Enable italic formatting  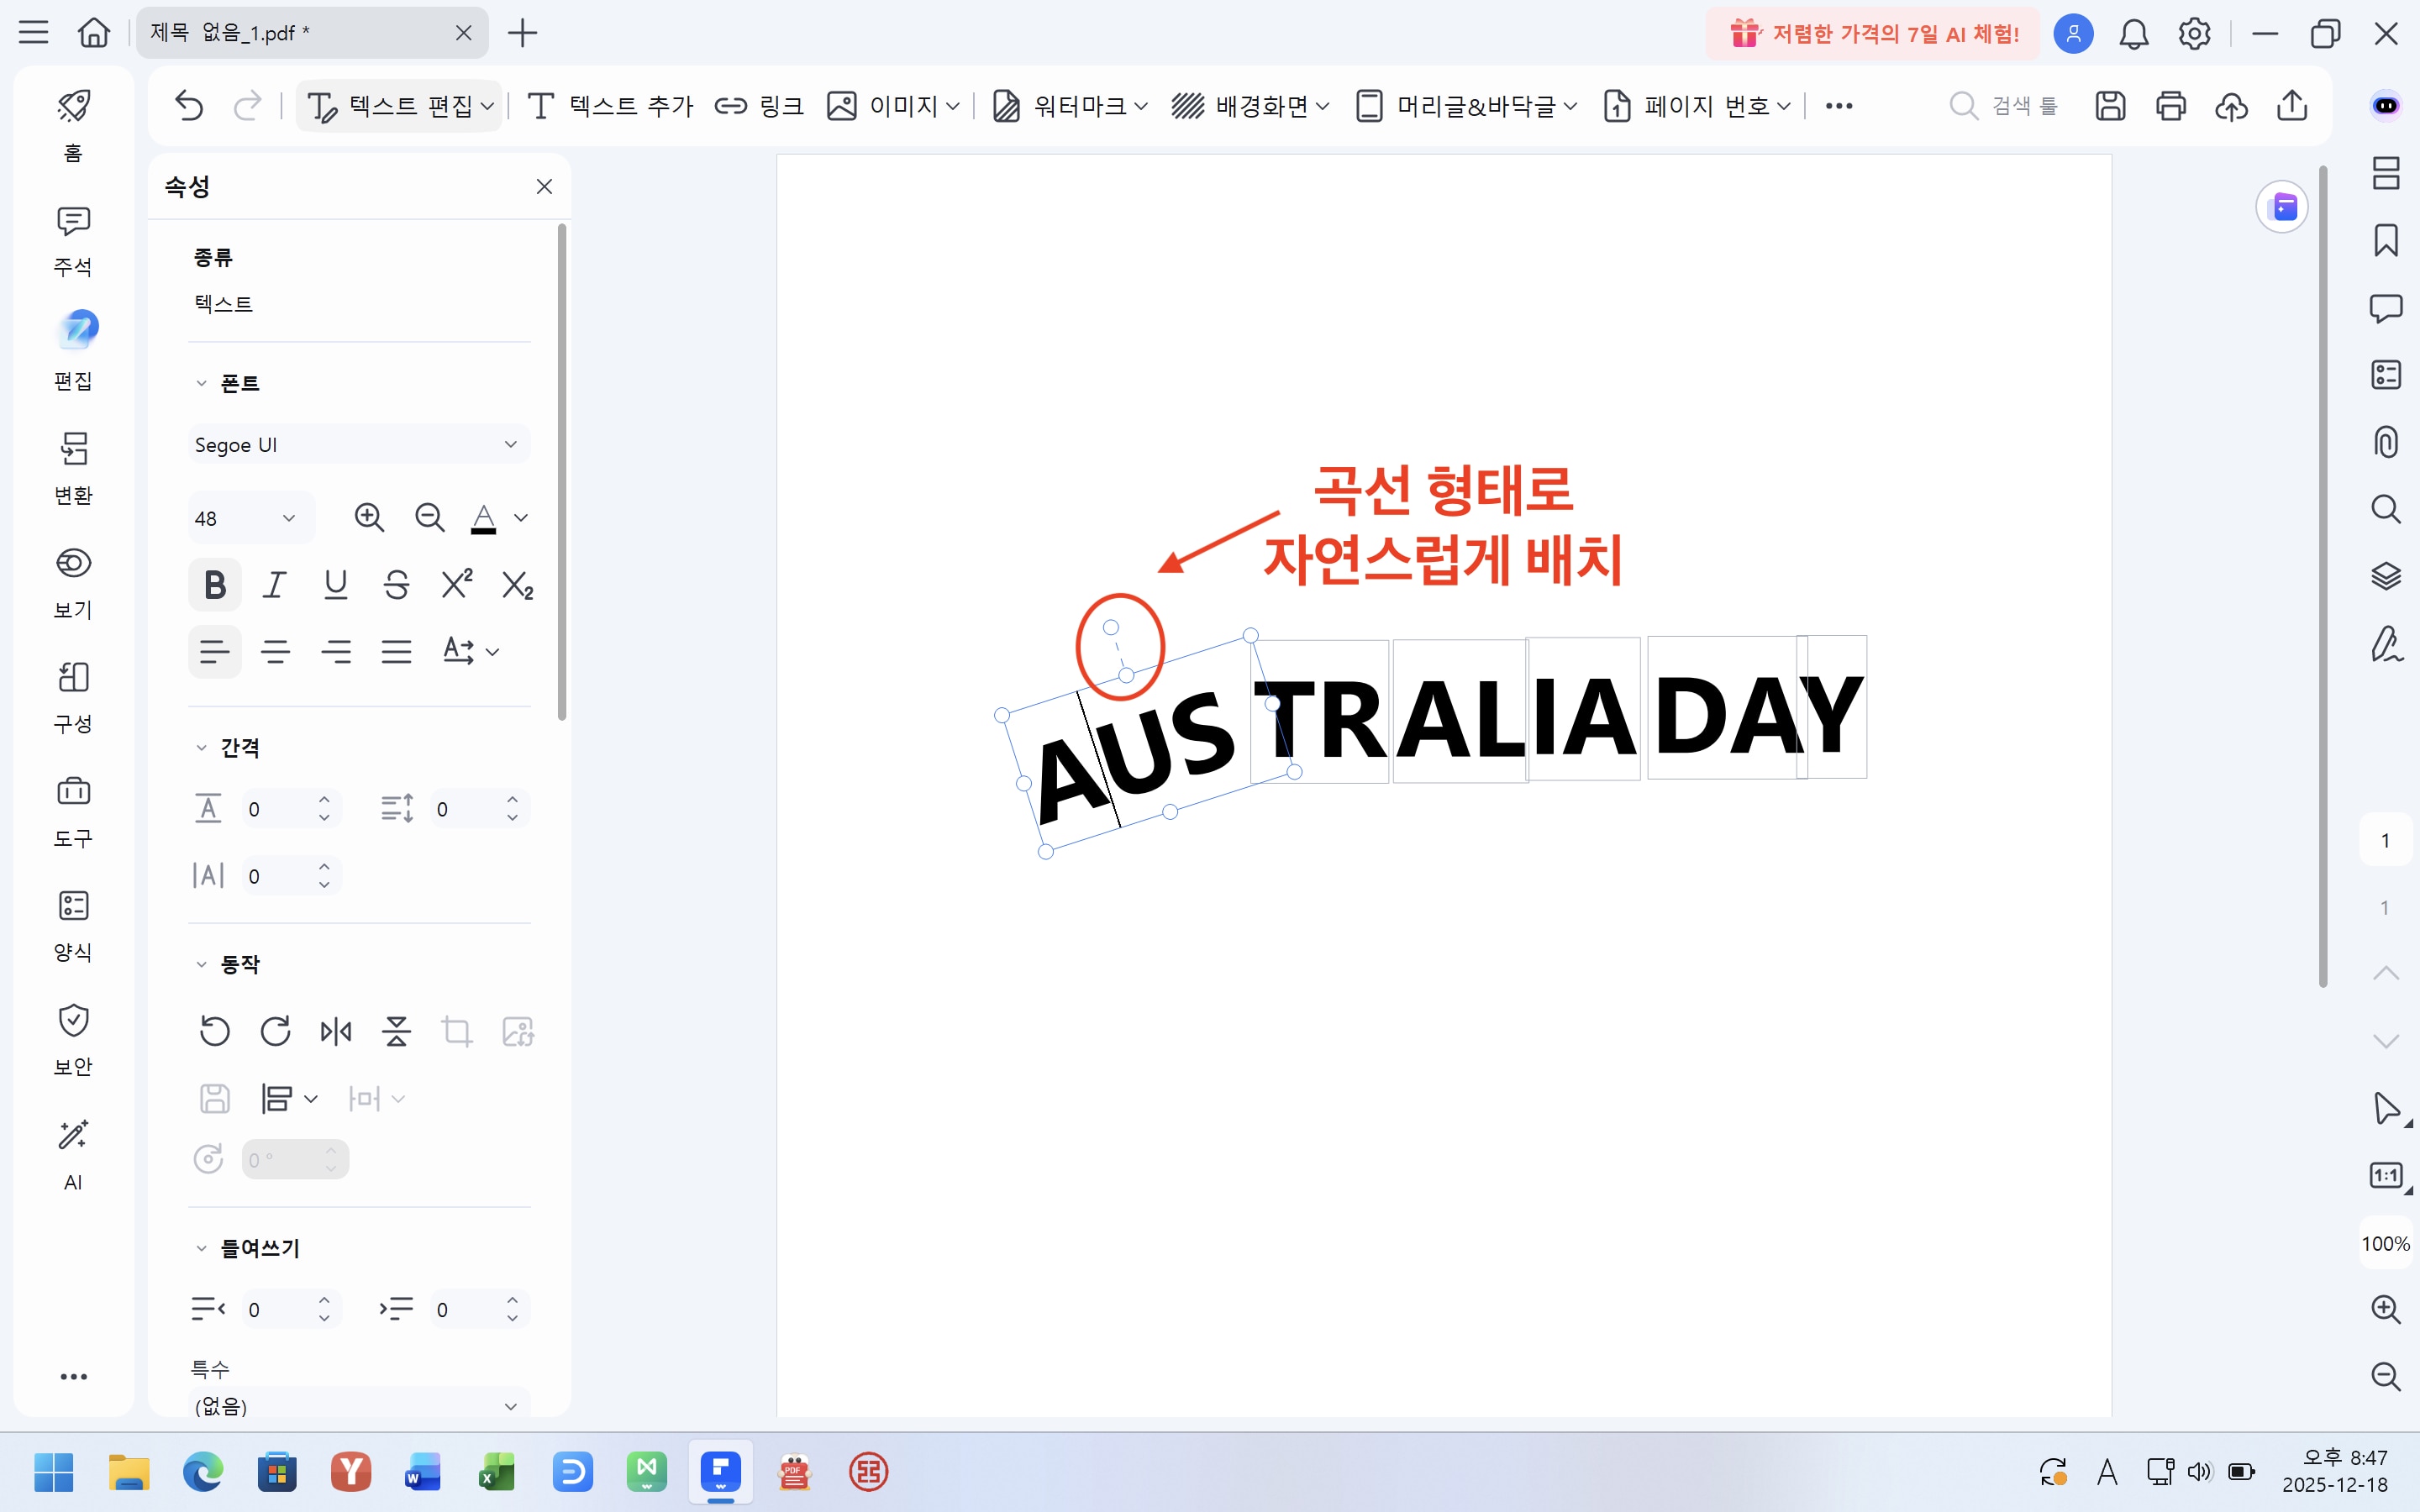[x=275, y=585]
